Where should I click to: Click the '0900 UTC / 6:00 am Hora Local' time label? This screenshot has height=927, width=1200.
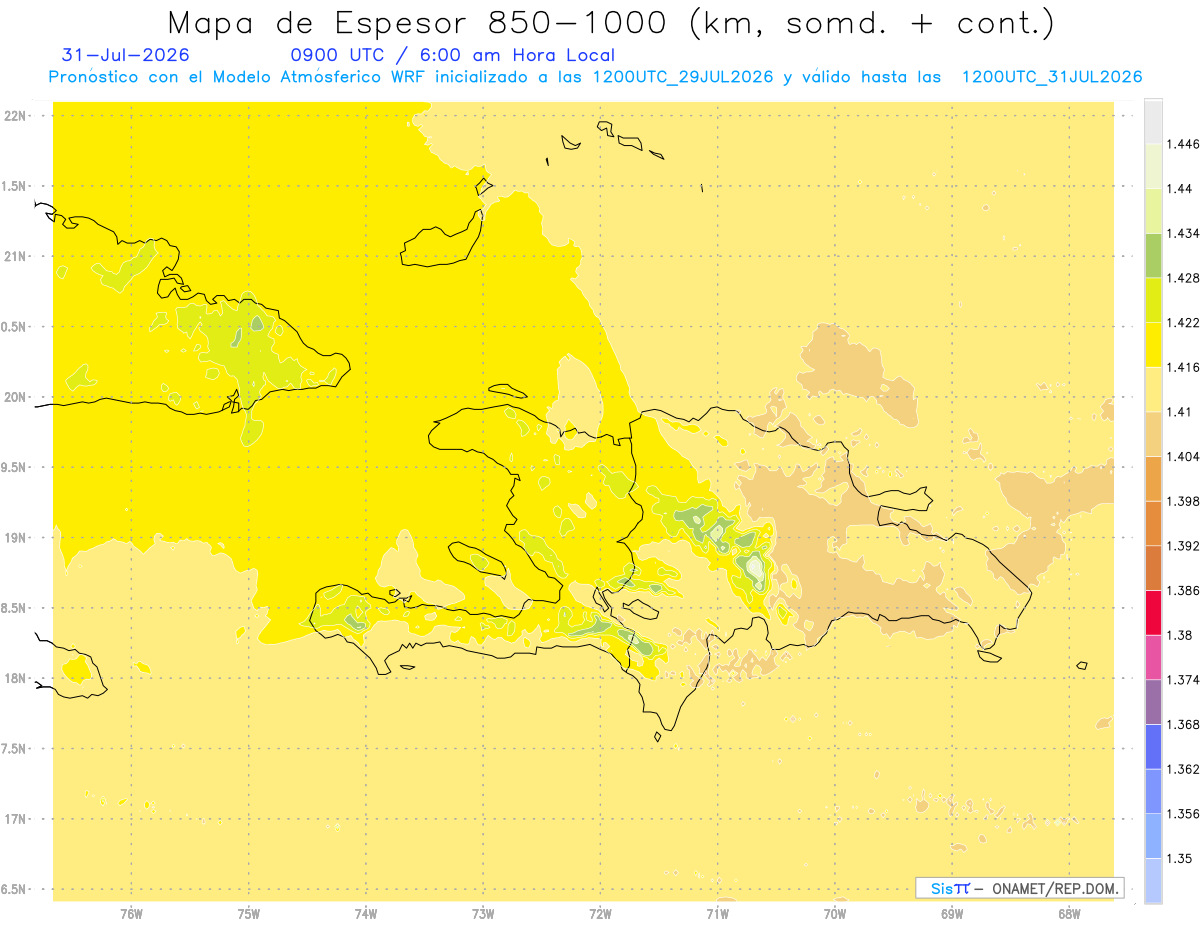click(x=453, y=55)
